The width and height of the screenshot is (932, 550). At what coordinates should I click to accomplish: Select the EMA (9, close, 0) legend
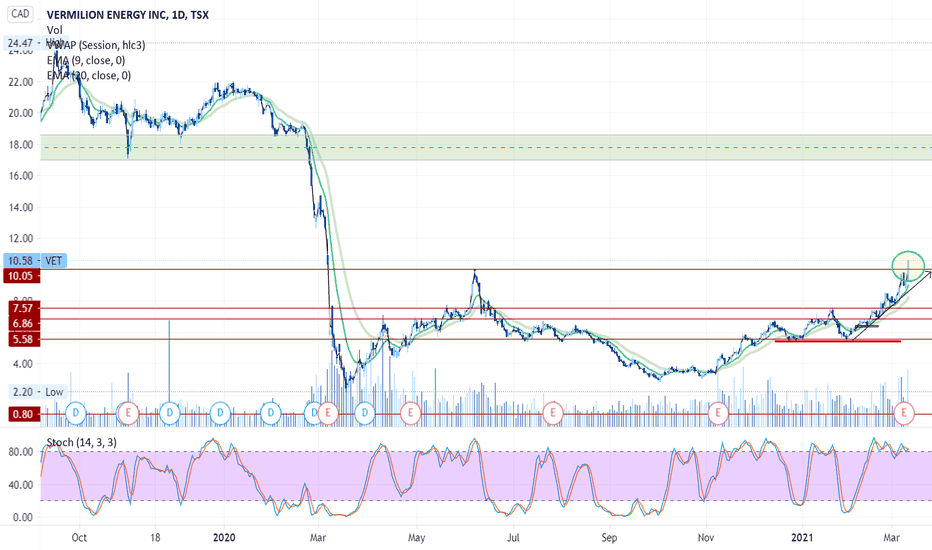tap(86, 60)
